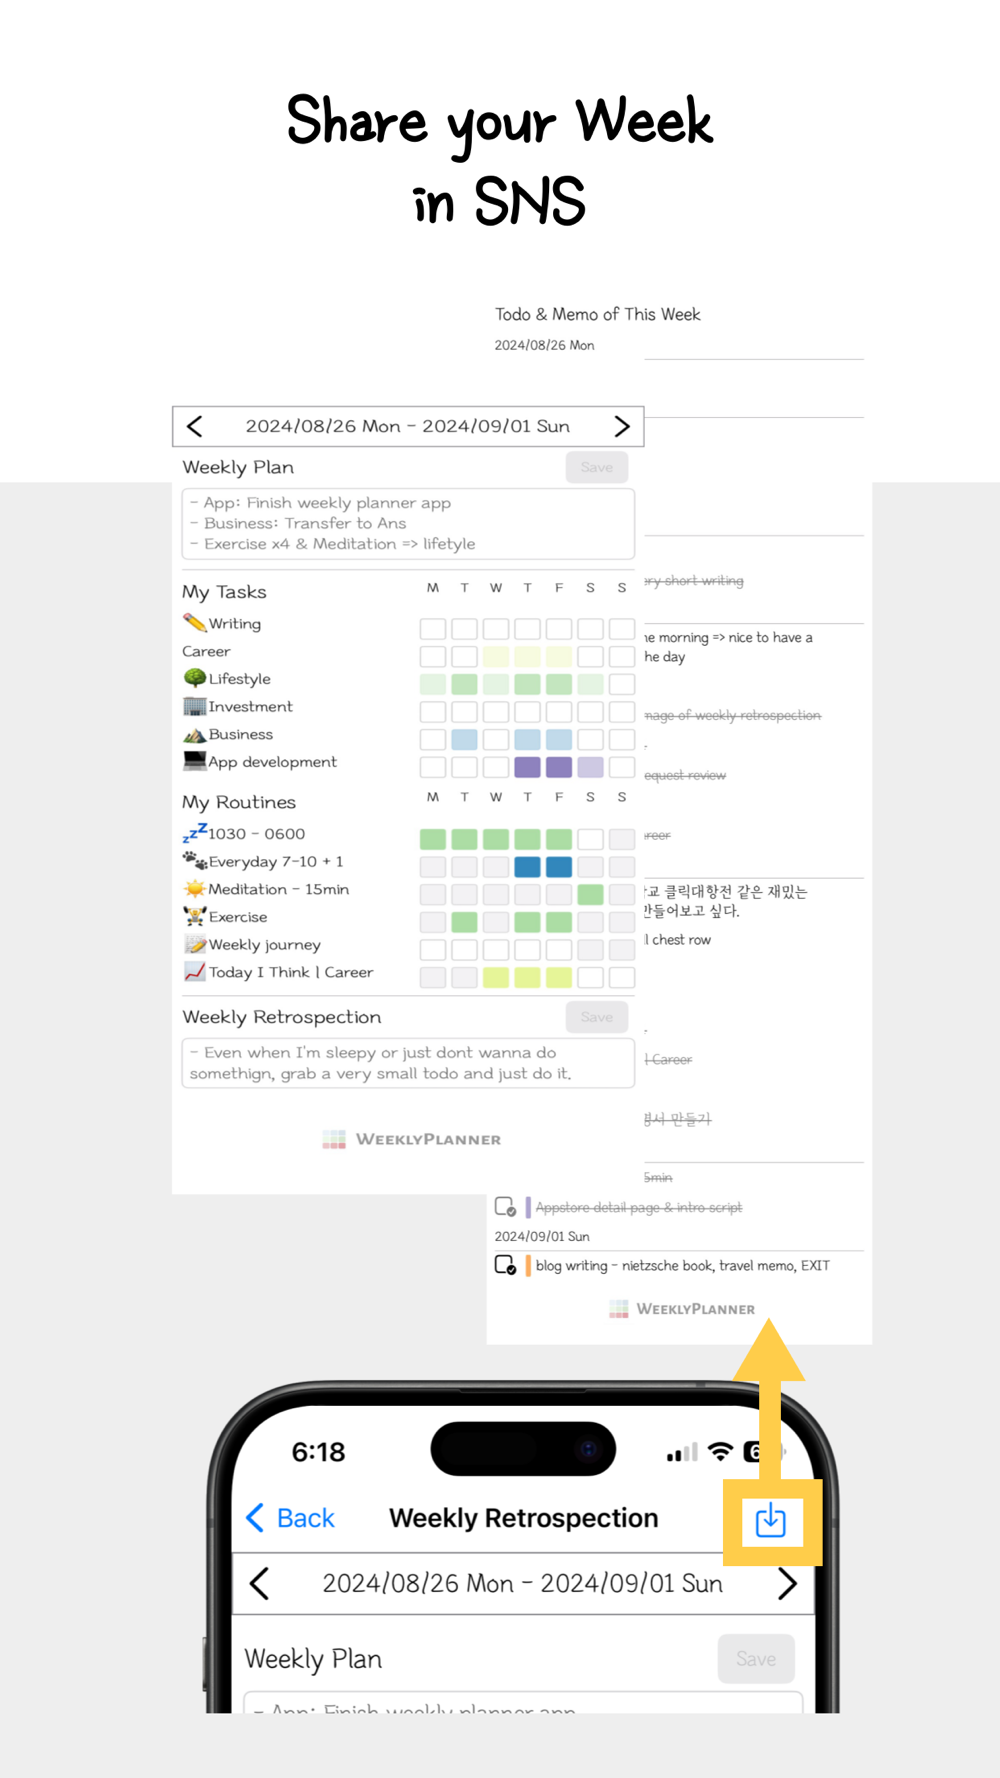Toggle Exercise routine Tuesday box
Image resolution: width=1000 pixels, height=1778 pixels.
pyautogui.click(x=464, y=922)
